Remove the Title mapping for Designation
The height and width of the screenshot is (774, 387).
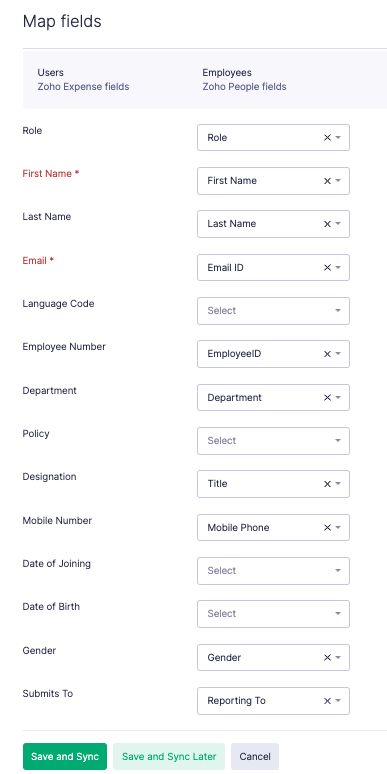tap(327, 484)
